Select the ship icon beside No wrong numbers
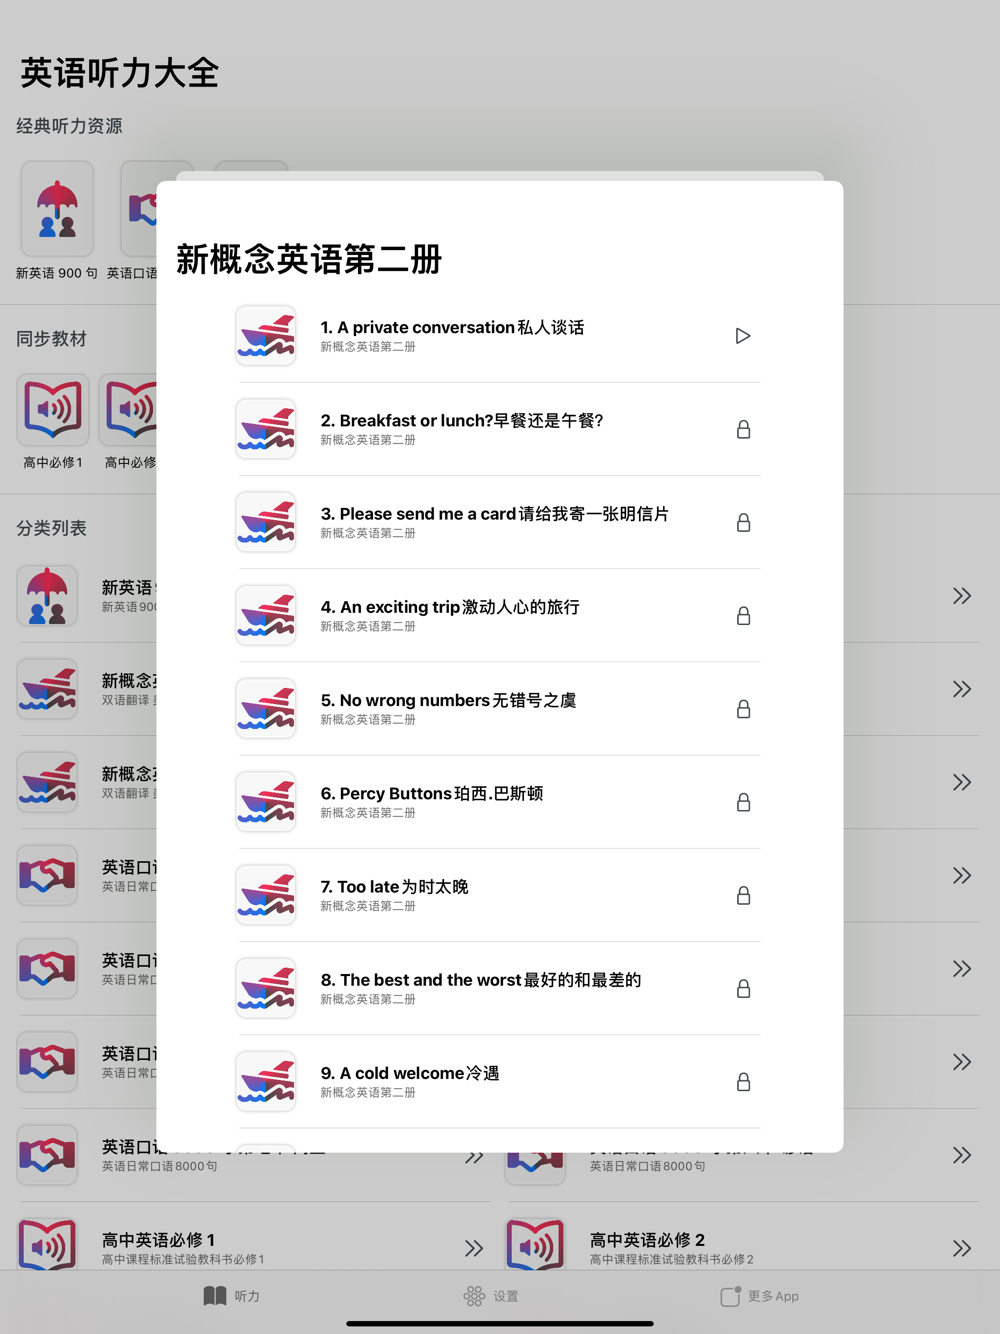 [x=266, y=709]
